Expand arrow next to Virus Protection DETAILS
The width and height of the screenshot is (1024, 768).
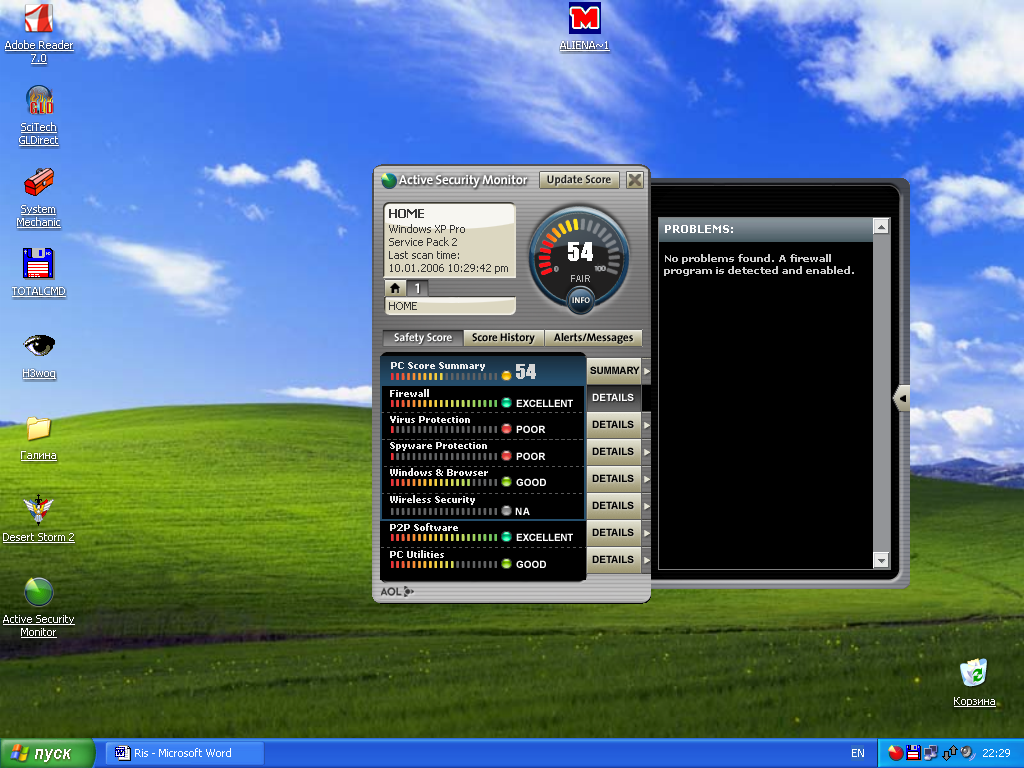pyautogui.click(x=647, y=425)
